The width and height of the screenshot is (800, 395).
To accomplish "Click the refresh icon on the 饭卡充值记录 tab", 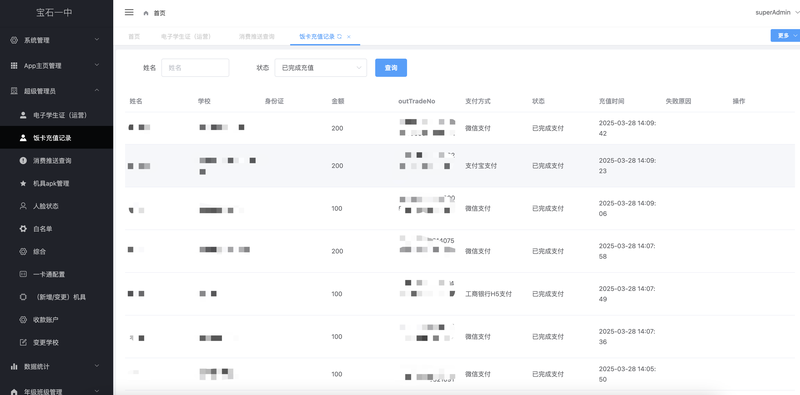I will (x=339, y=36).
